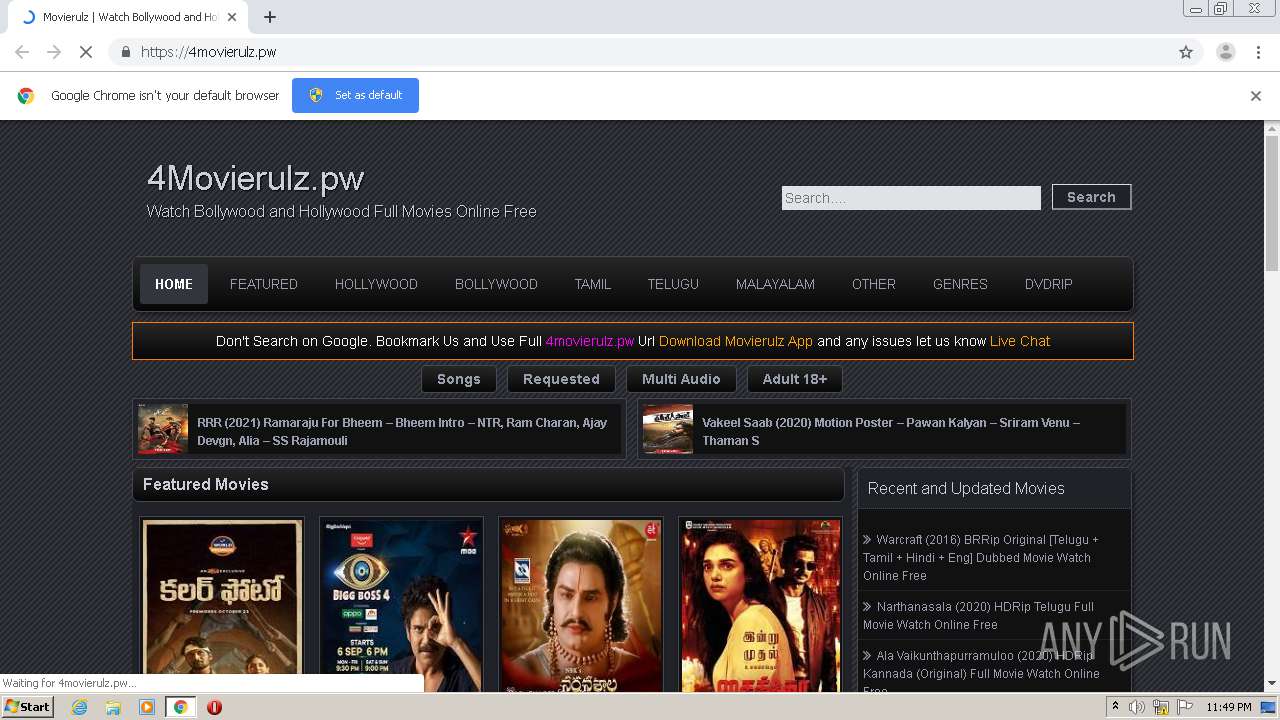
Task: Launch Internet Explorer from taskbar
Action: [79, 707]
